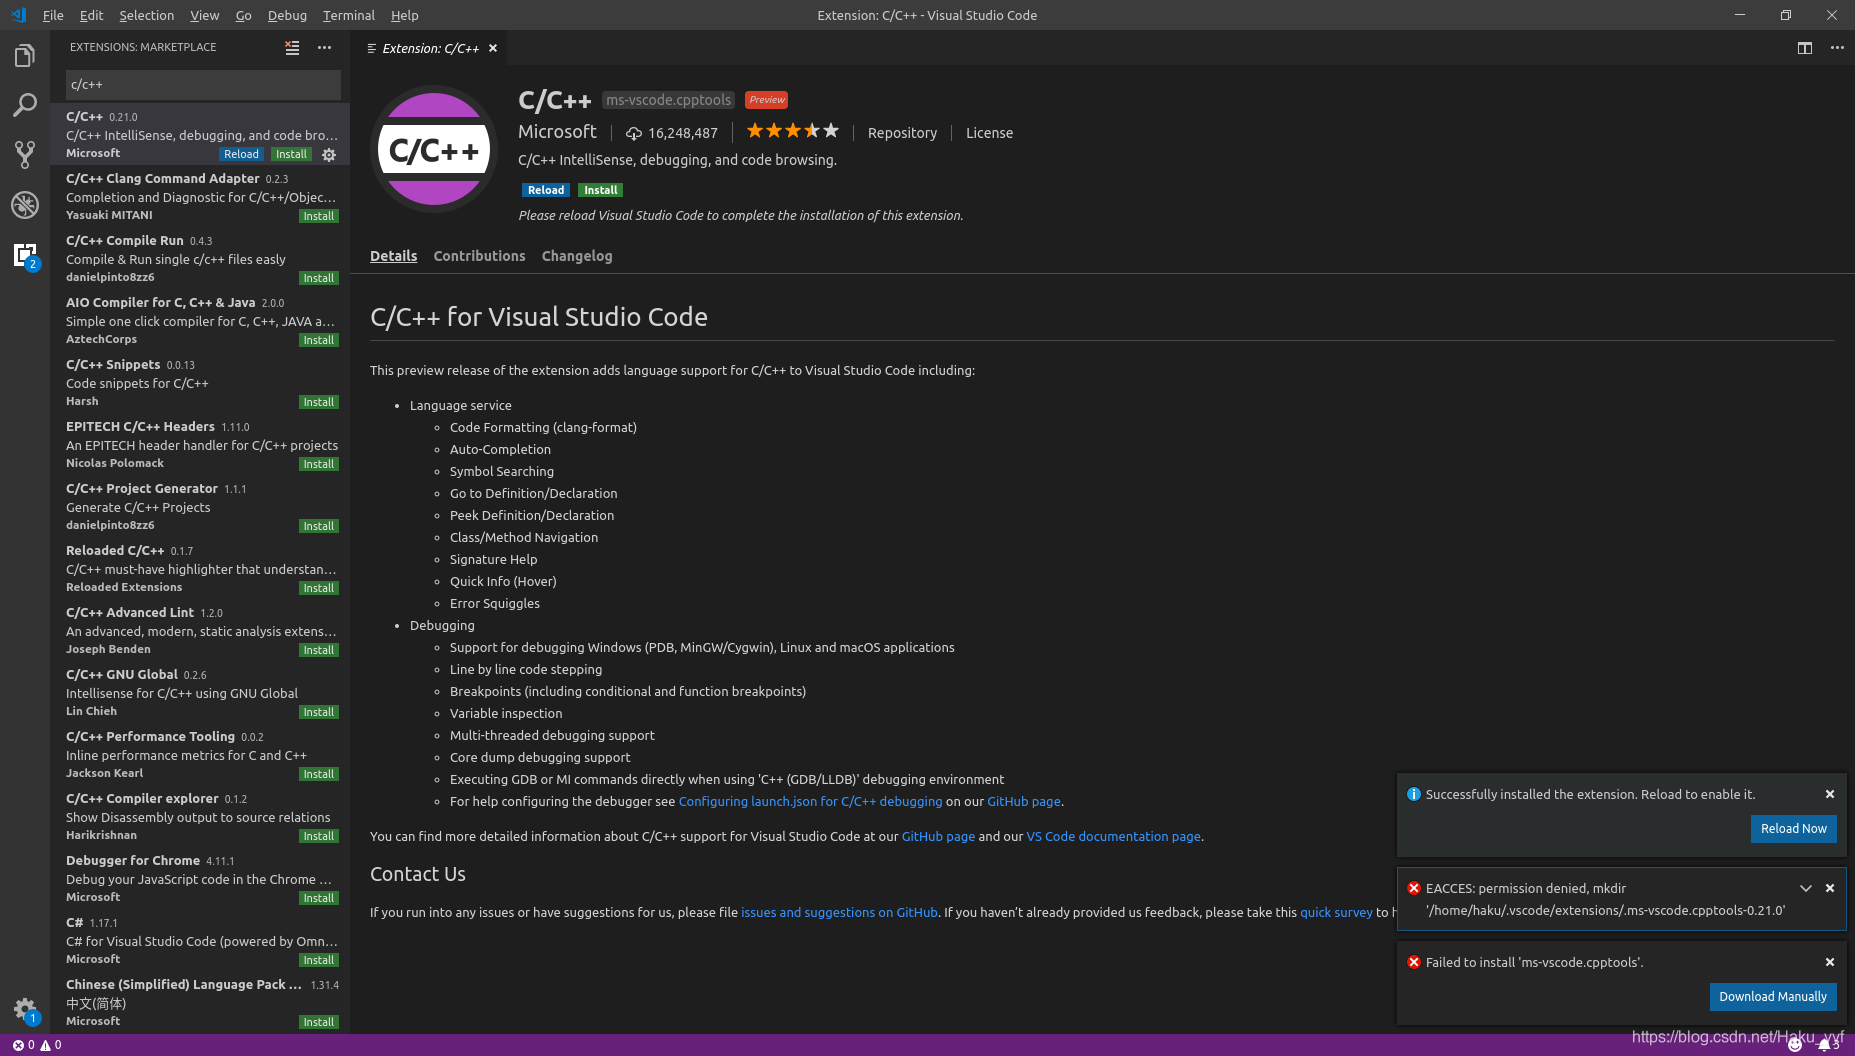Switch to the Contributions tab
The width and height of the screenshot is (1855, 1056).
tap(479, 256)
